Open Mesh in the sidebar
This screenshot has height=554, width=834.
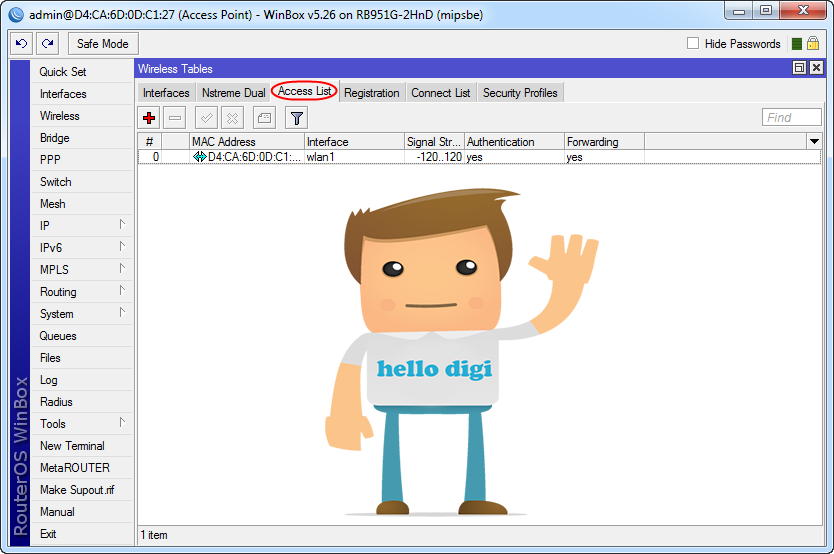tap(82, 204)
